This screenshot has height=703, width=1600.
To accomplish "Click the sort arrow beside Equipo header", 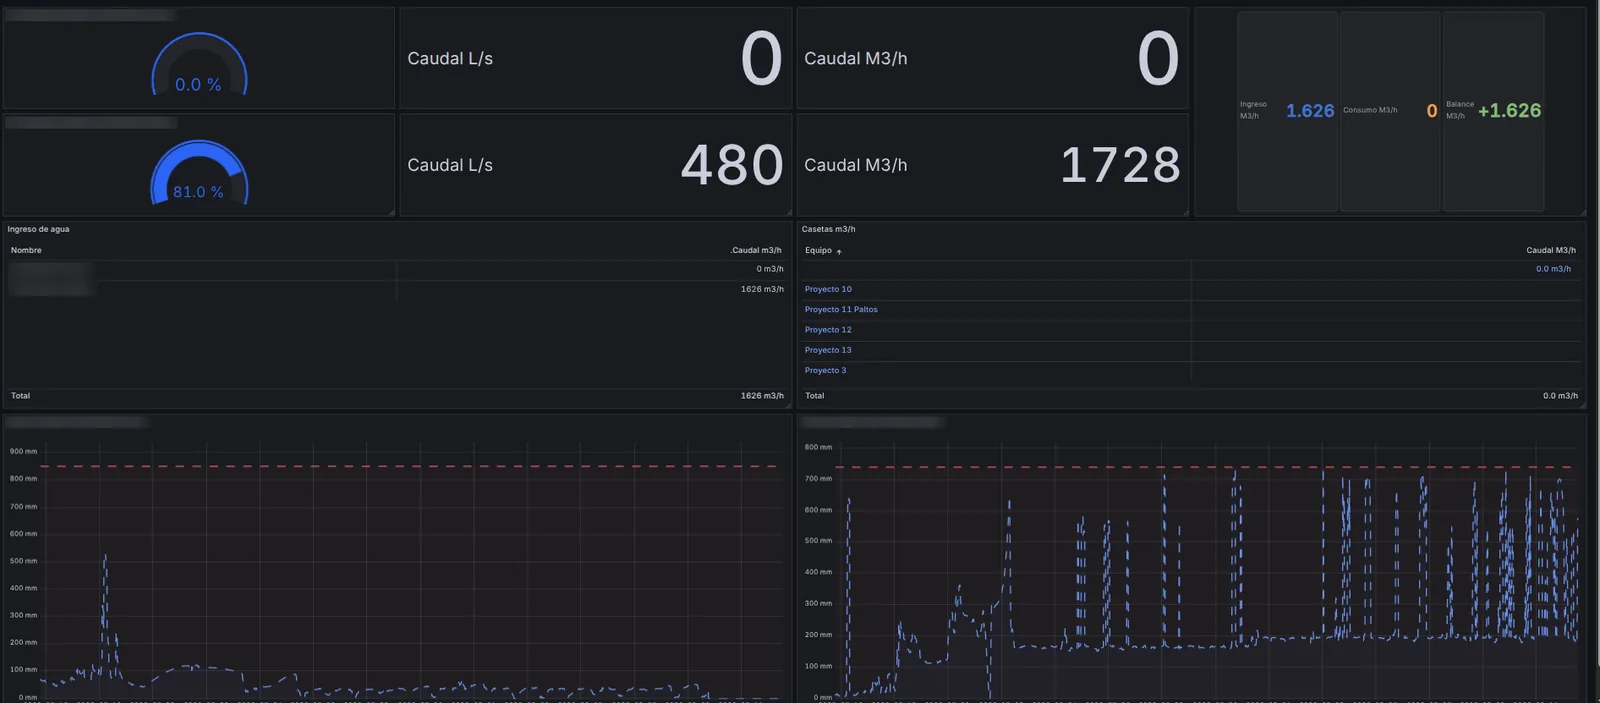I will coord(839,251).
